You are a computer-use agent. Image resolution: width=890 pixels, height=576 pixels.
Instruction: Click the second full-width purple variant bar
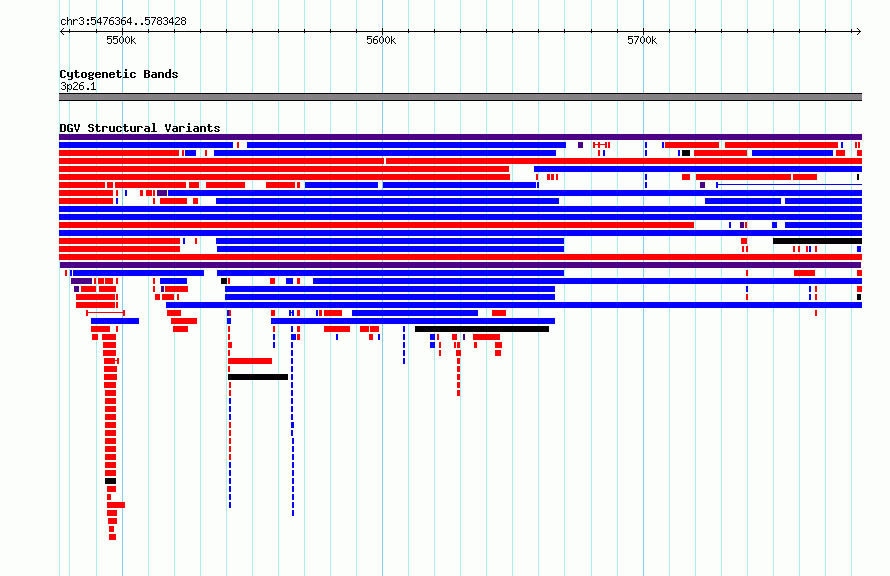460,265
